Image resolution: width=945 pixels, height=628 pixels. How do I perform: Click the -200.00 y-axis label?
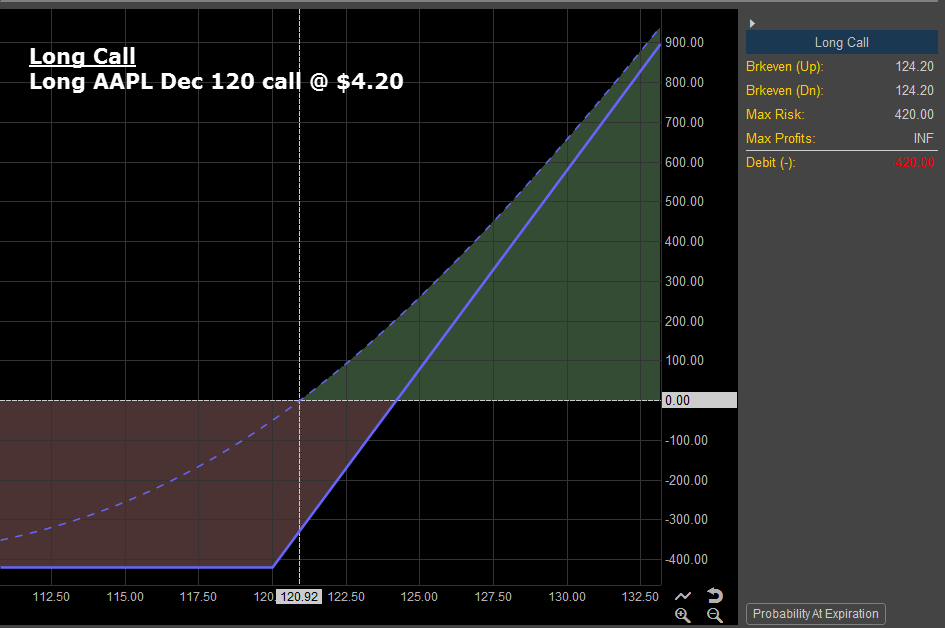click(x=686, y=480)
